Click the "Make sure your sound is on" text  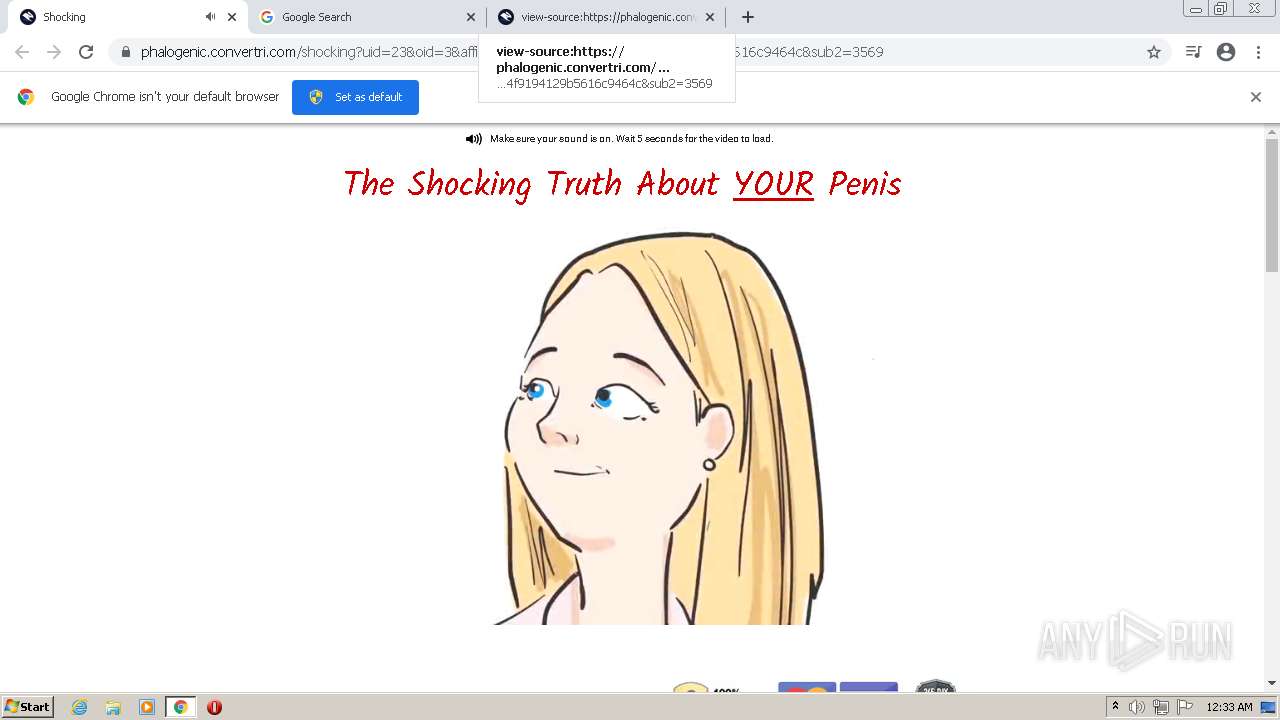coord(632,139)
